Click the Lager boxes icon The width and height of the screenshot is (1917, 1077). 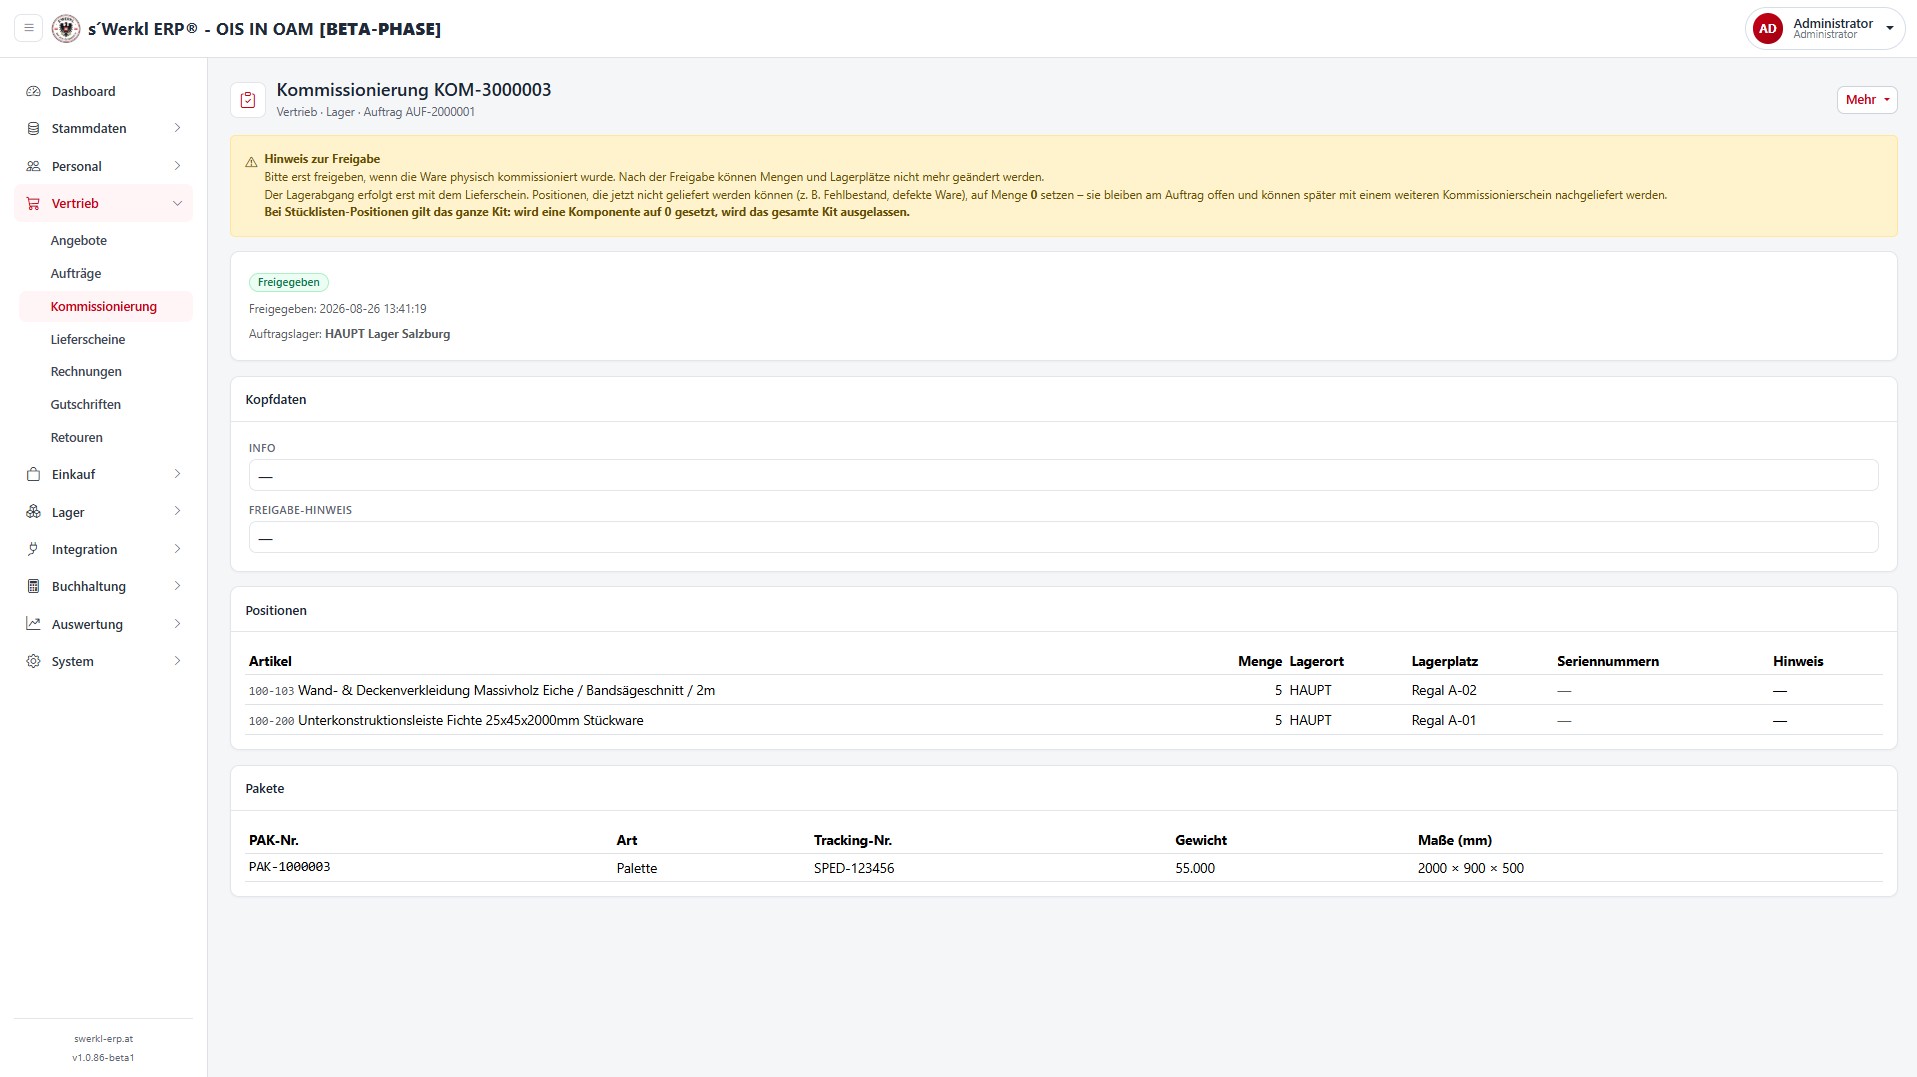click(x=33, y=512)
